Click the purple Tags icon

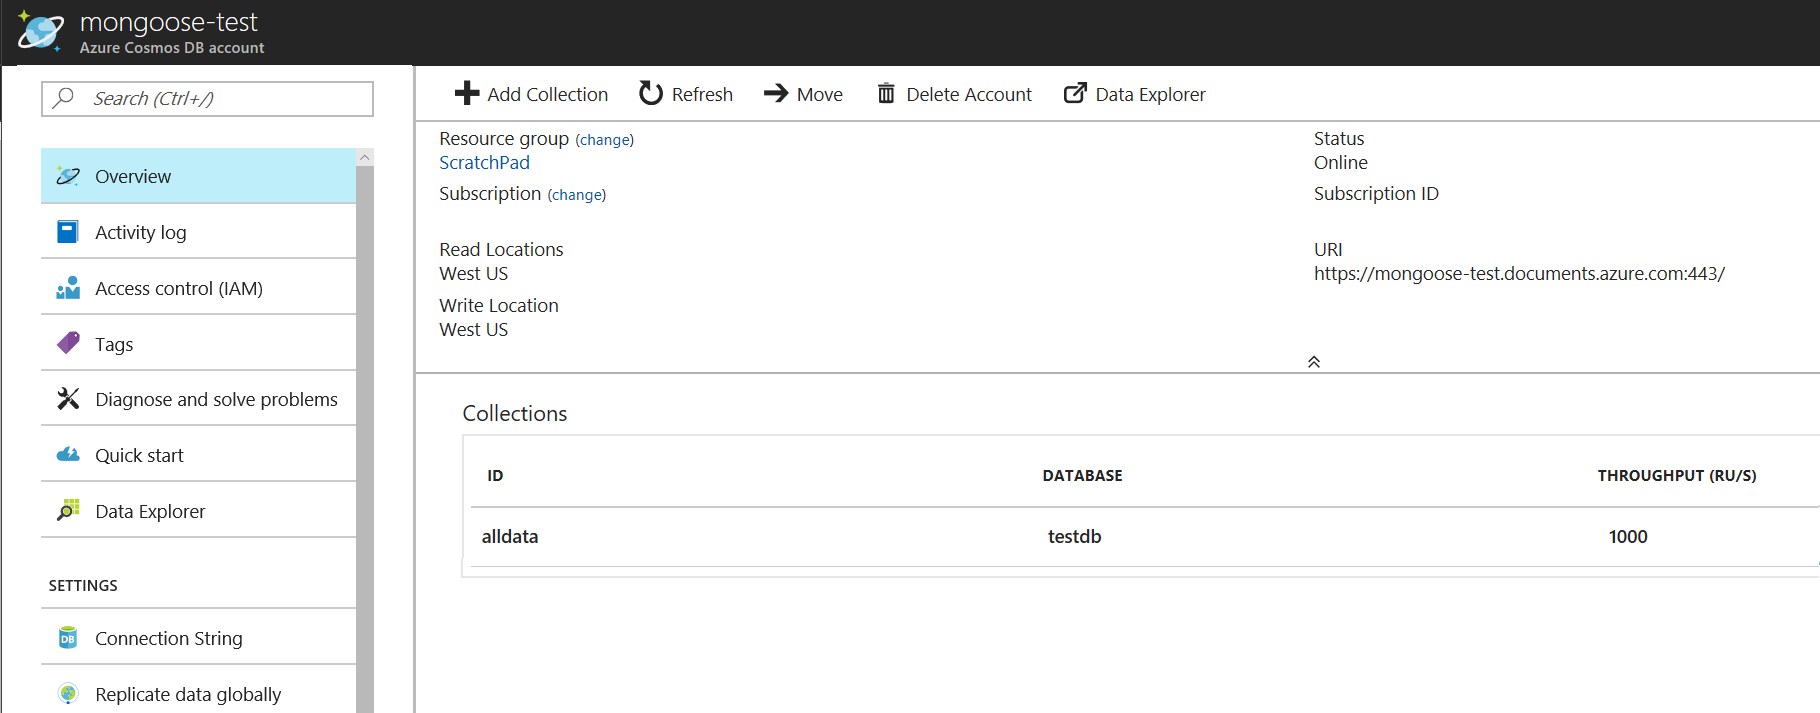coord(68,344)
